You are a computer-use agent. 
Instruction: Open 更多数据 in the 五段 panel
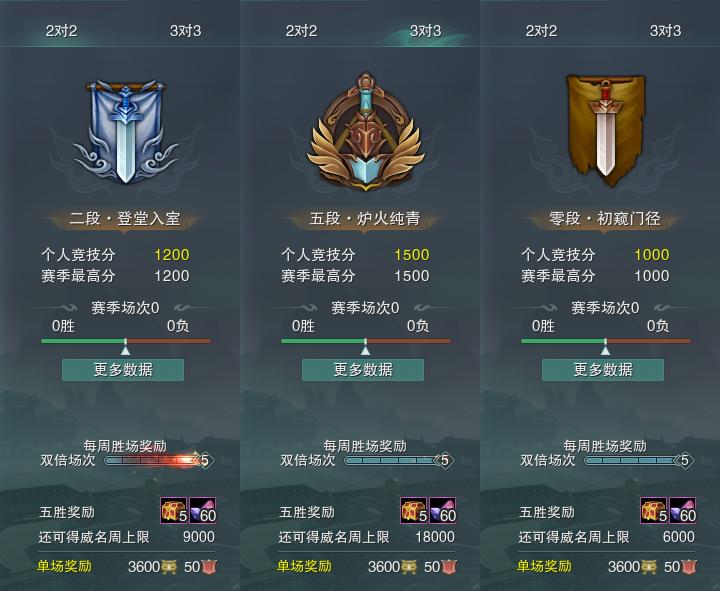(x=363, y=370)
